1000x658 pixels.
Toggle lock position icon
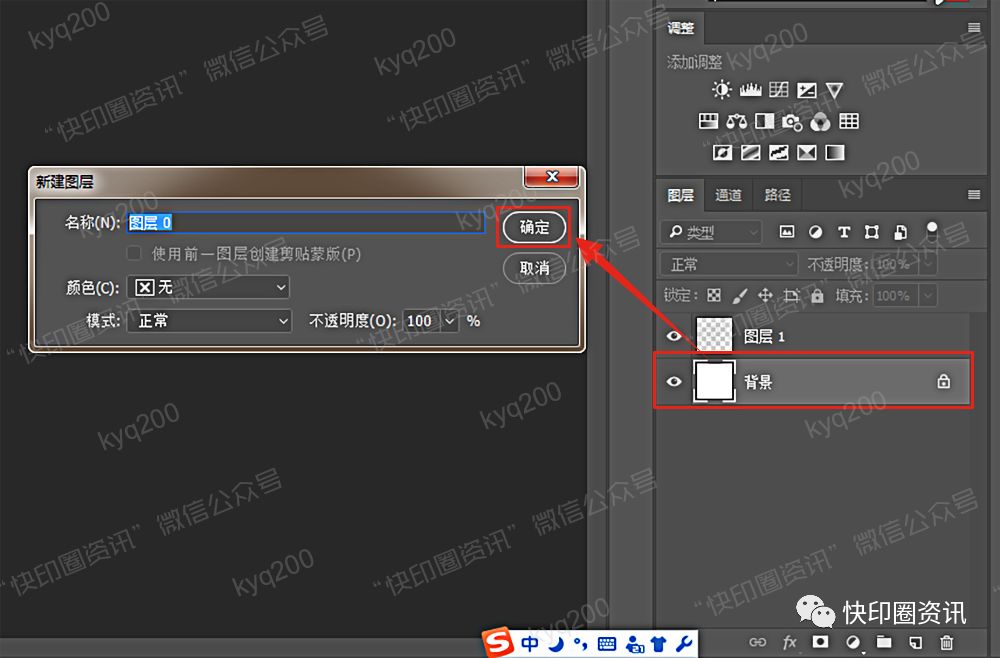(765, 295)
